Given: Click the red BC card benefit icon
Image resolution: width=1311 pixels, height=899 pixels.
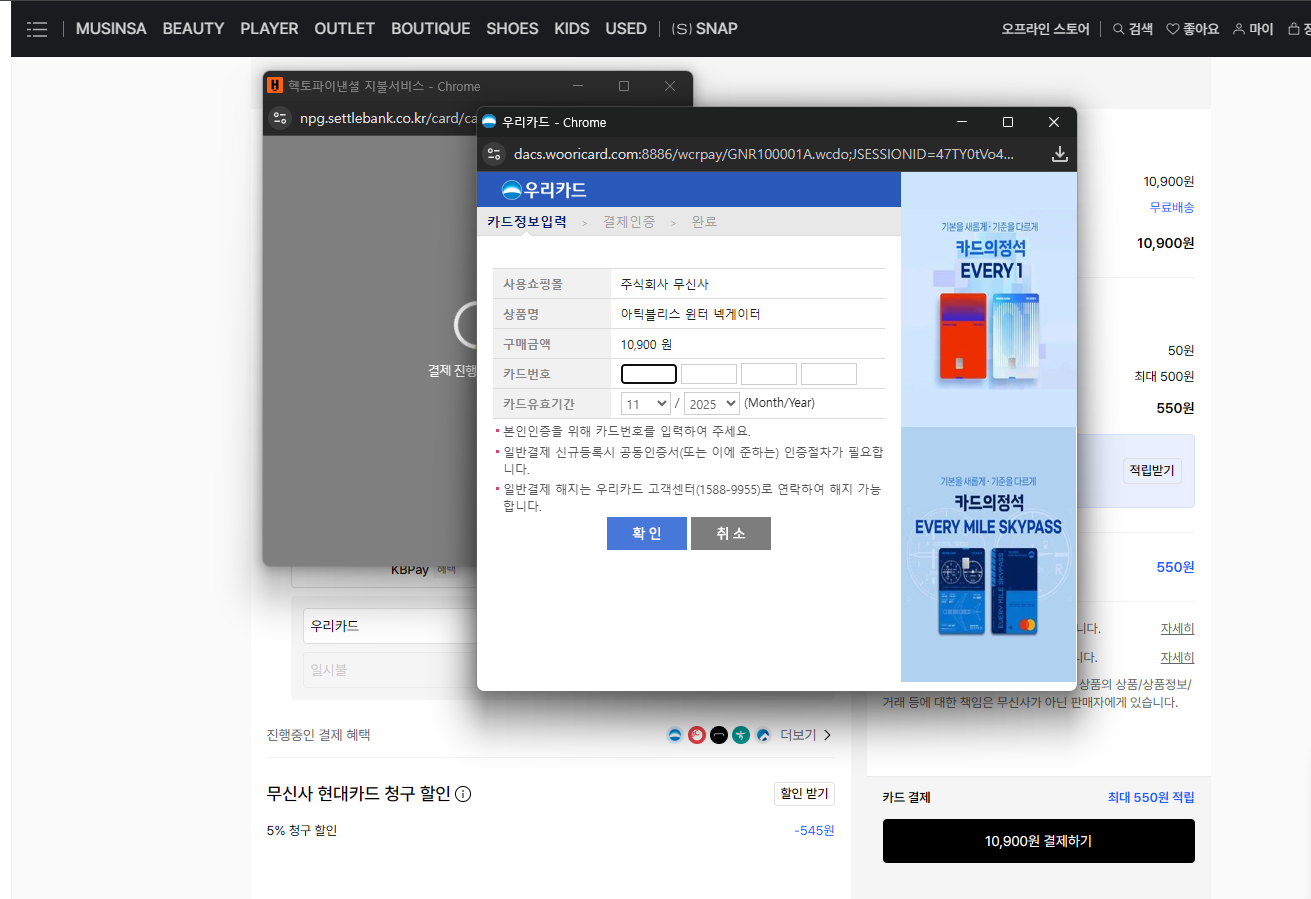Looking at the screenshot, I should (x=697, y=735).
